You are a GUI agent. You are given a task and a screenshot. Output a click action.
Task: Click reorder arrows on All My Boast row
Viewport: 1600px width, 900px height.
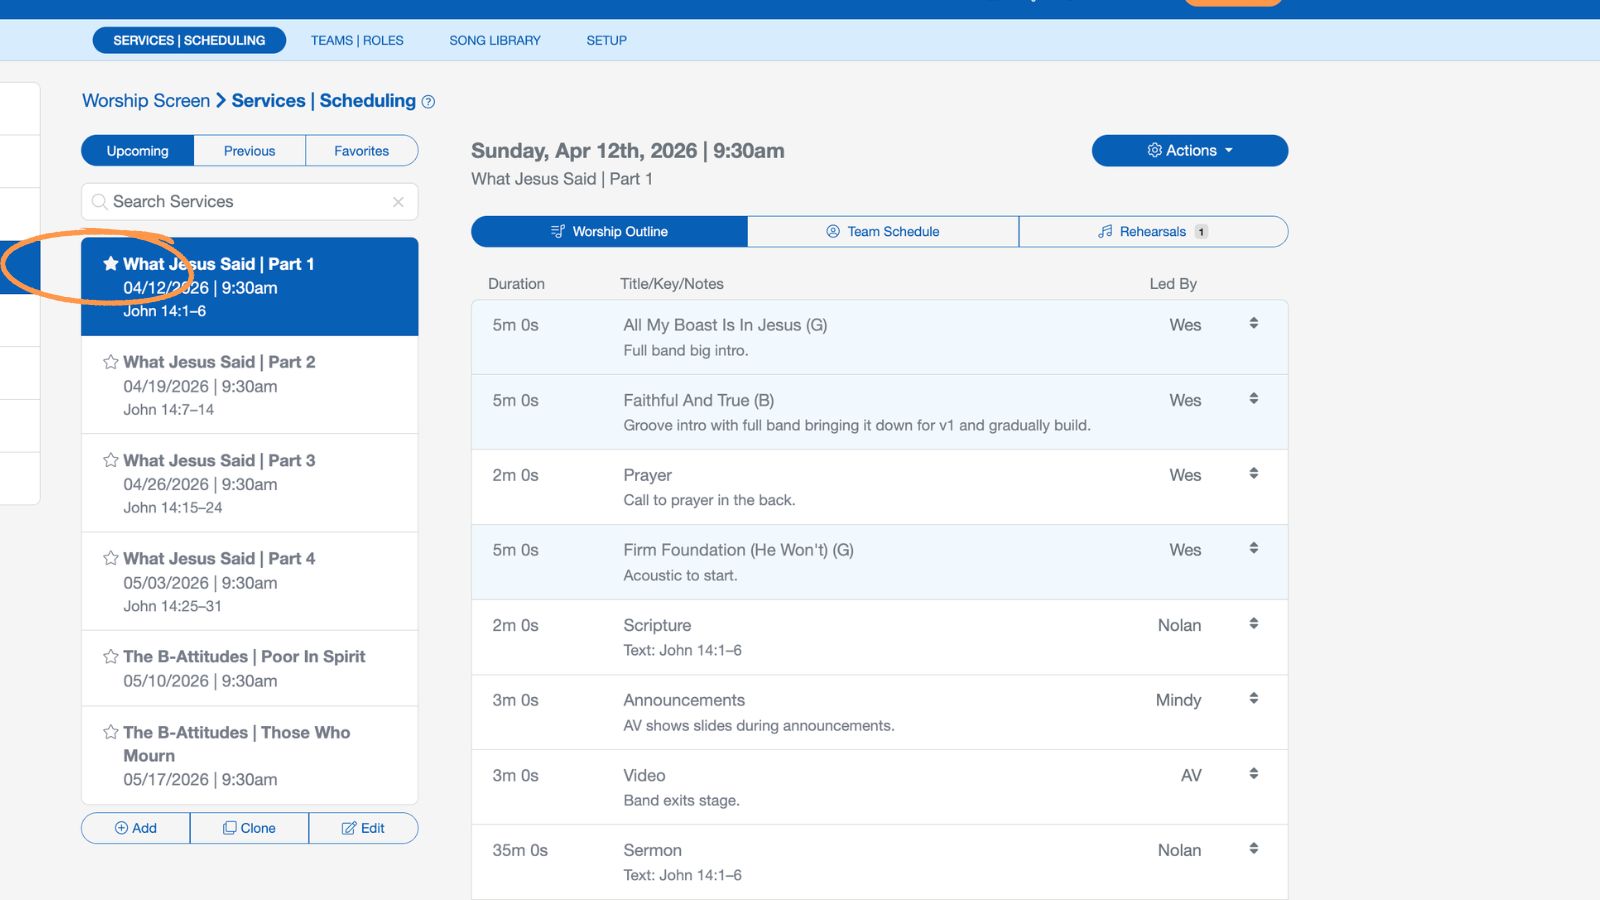coord(1253,324)
